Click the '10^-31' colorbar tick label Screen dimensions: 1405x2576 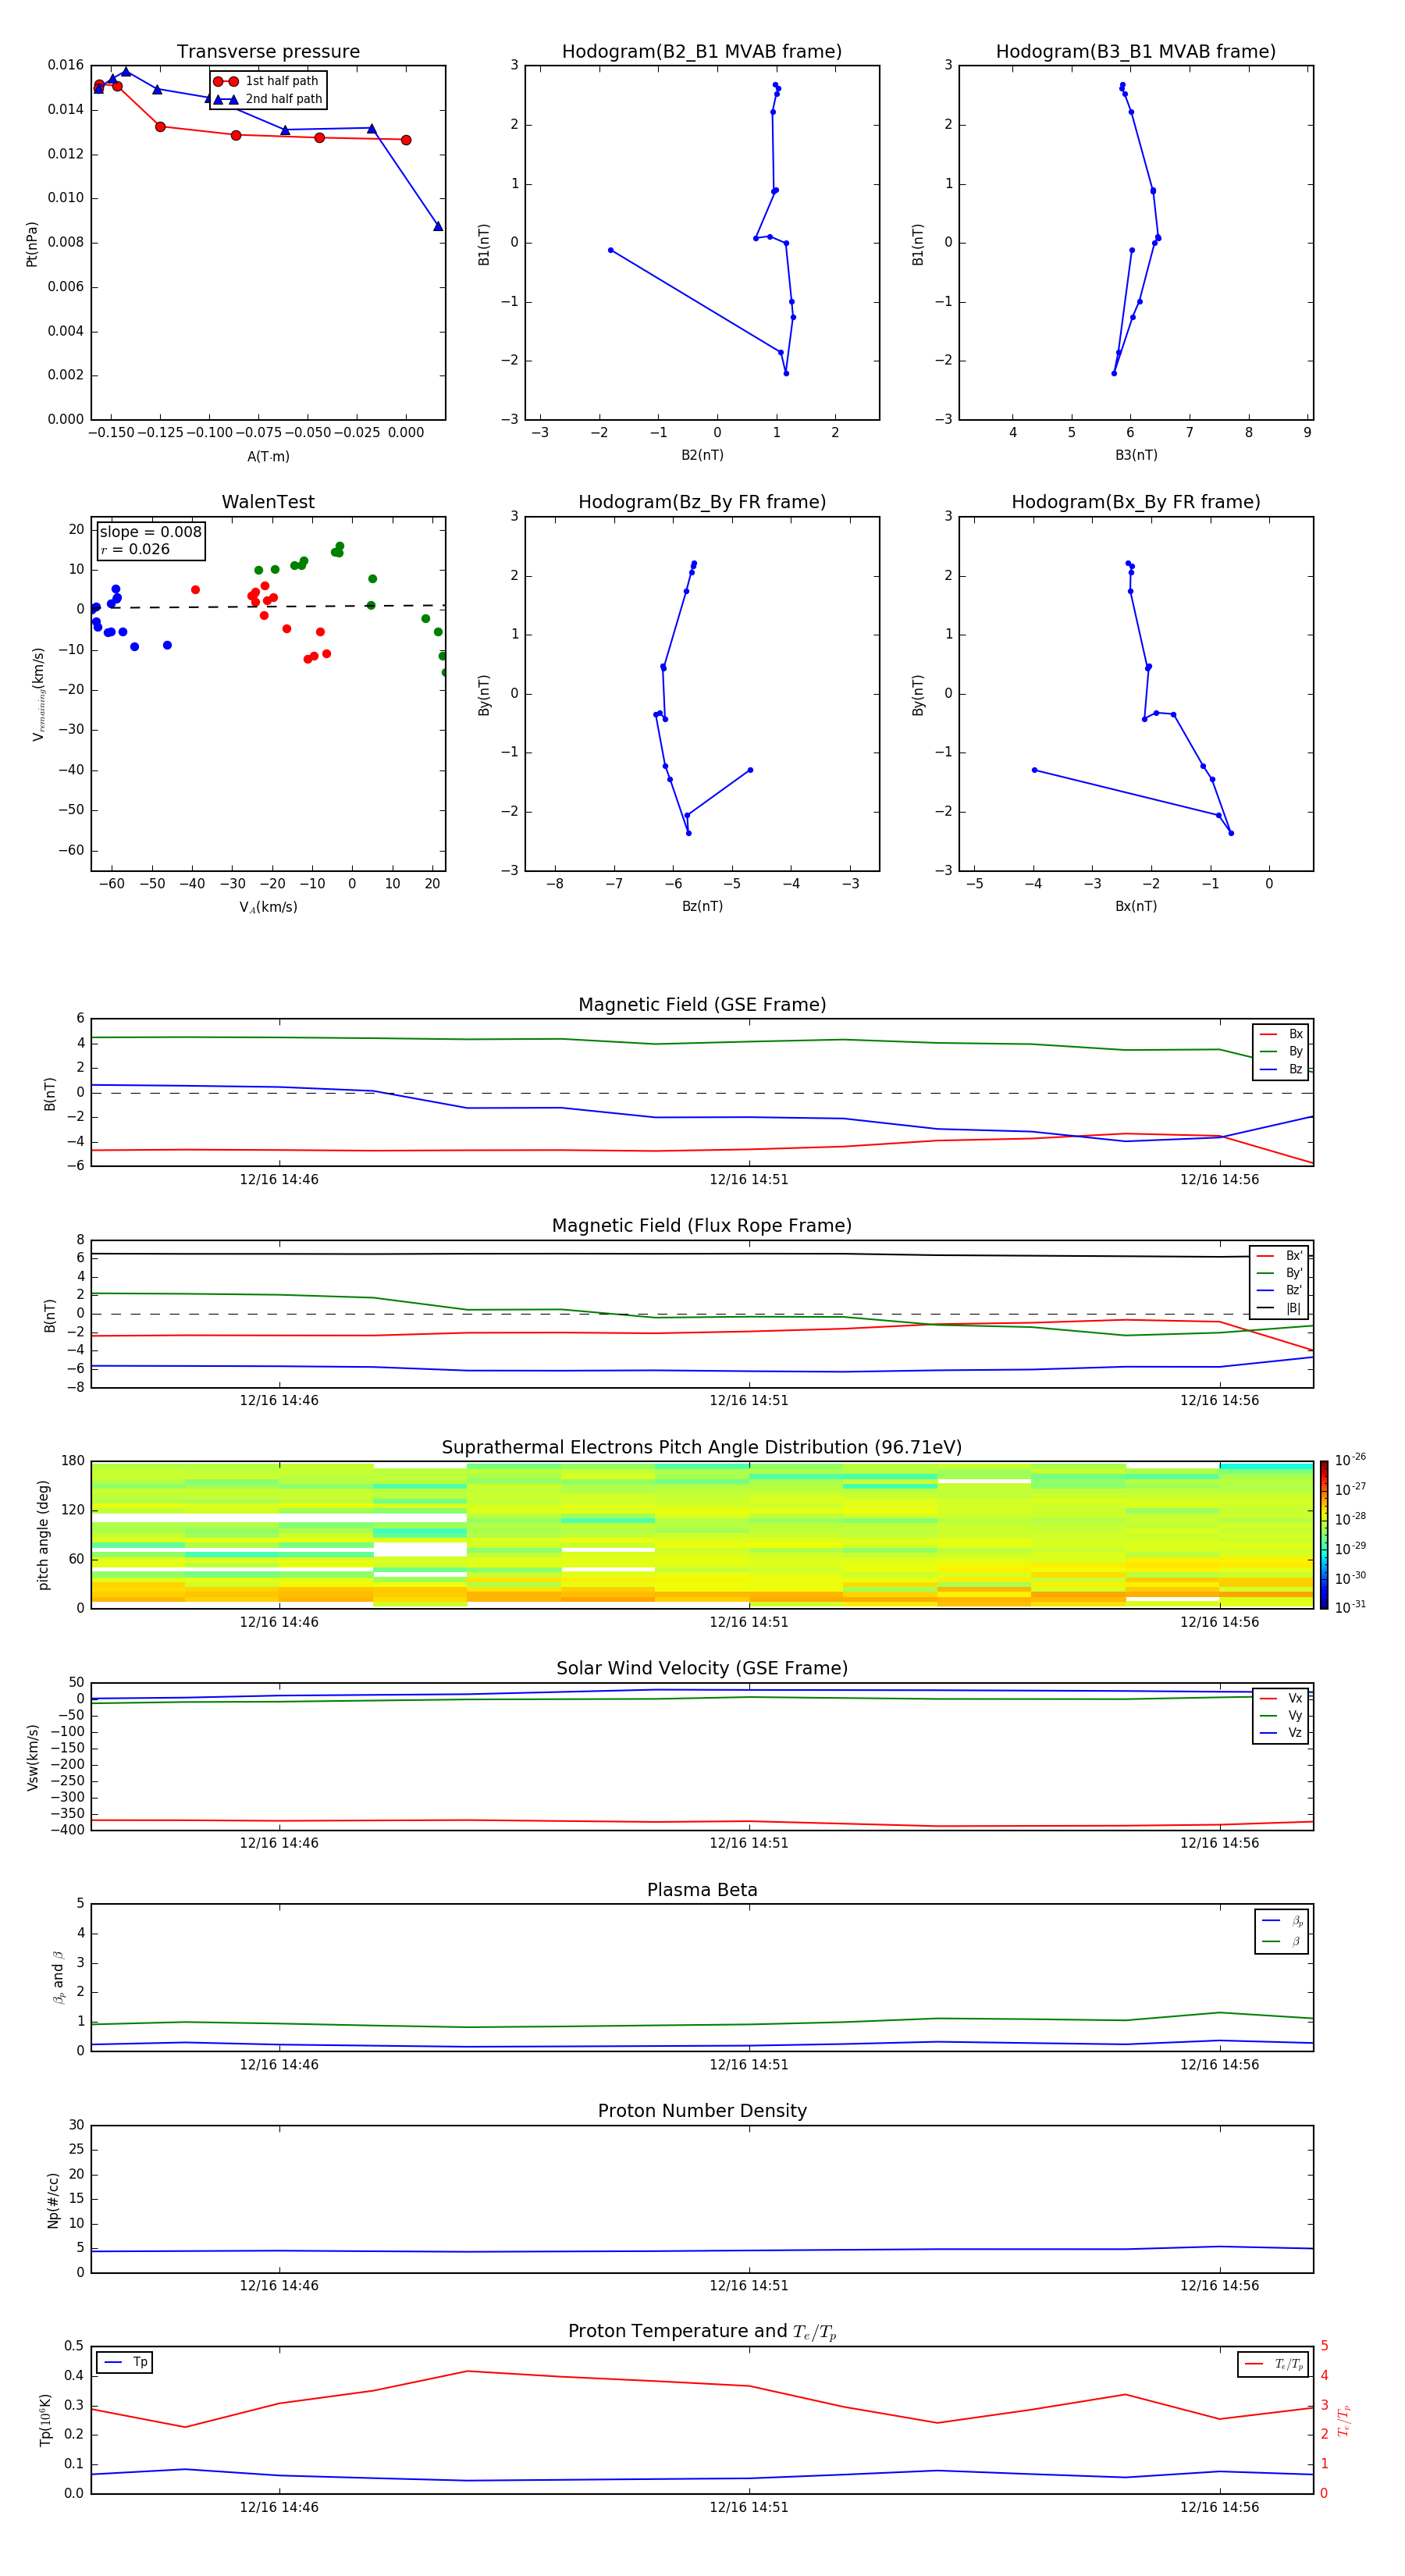click(1350, 1607)
